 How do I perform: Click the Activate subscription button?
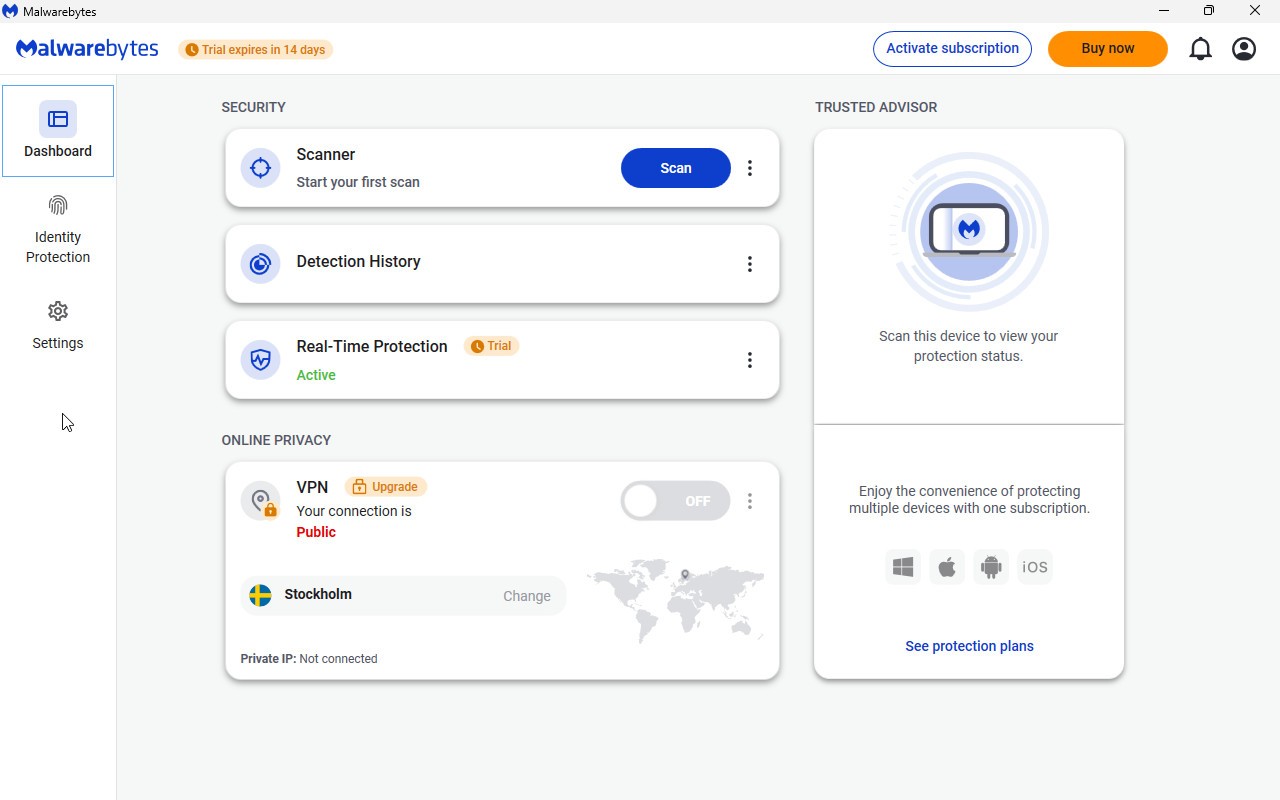(952, 49)
